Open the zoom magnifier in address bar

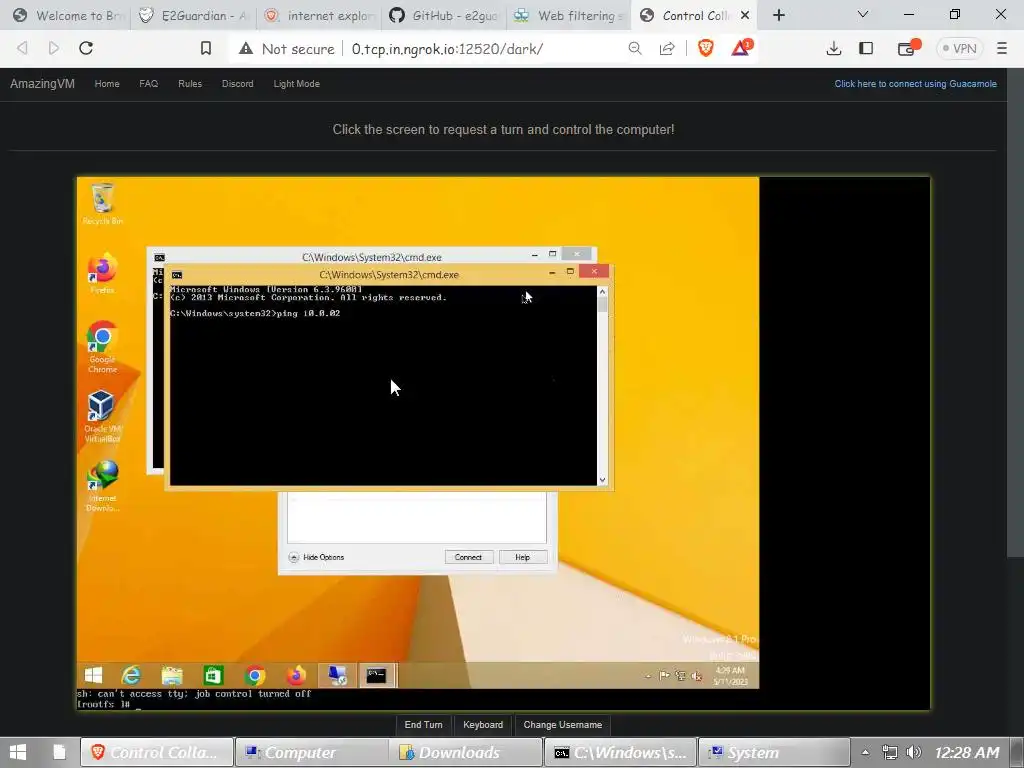tap(635, 48)
